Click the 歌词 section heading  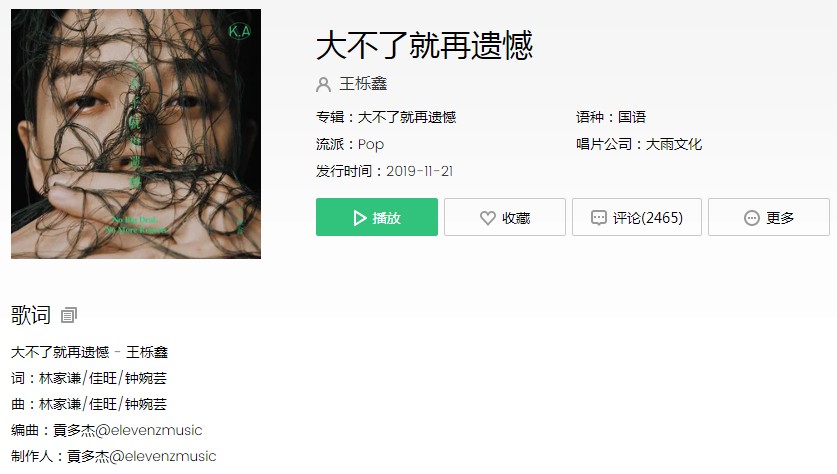(31, 315)
